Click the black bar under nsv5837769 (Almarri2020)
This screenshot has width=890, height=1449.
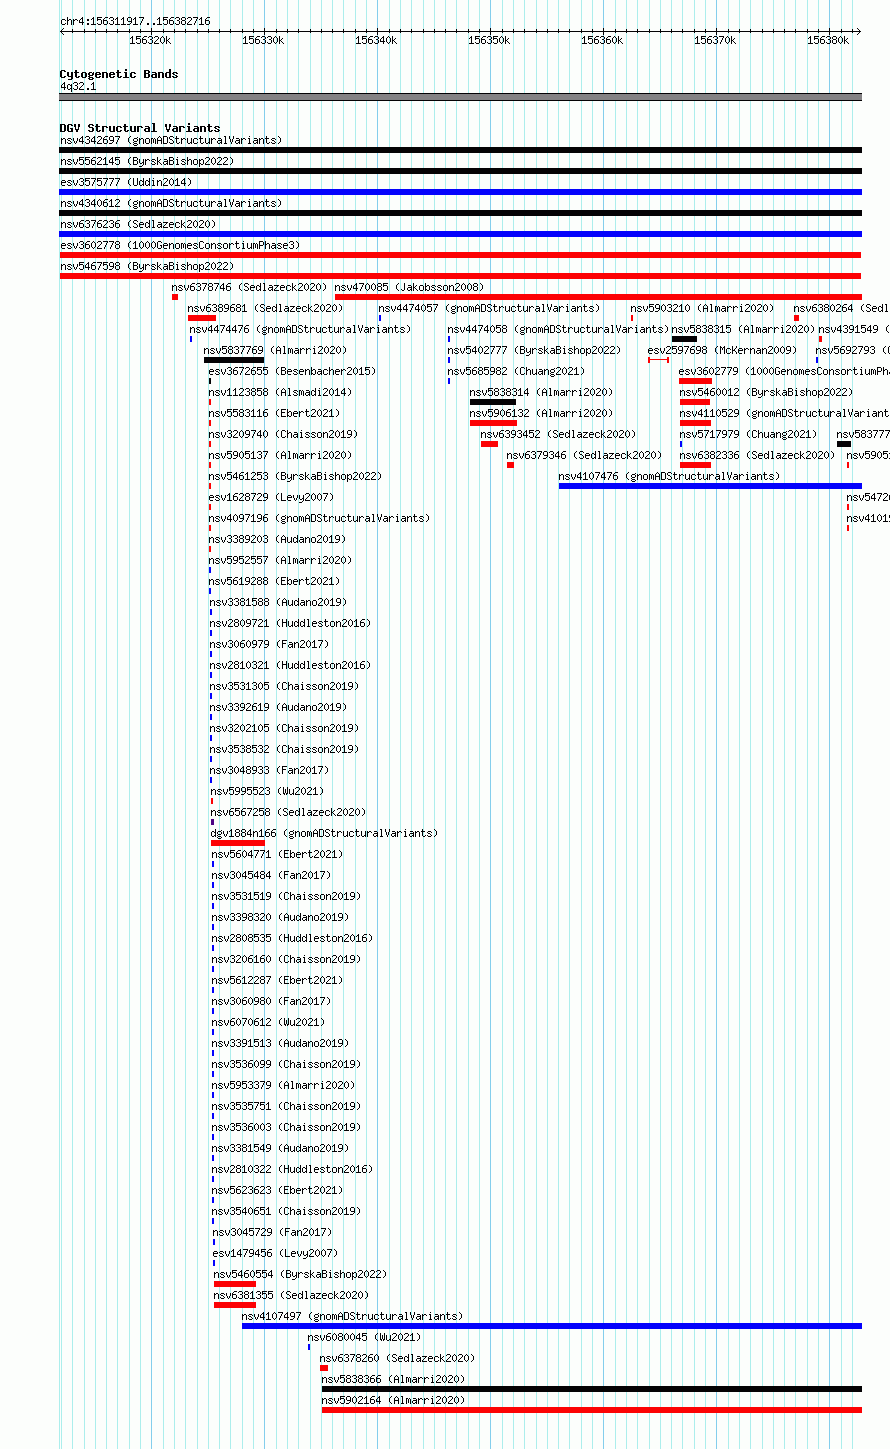[234, 360]
